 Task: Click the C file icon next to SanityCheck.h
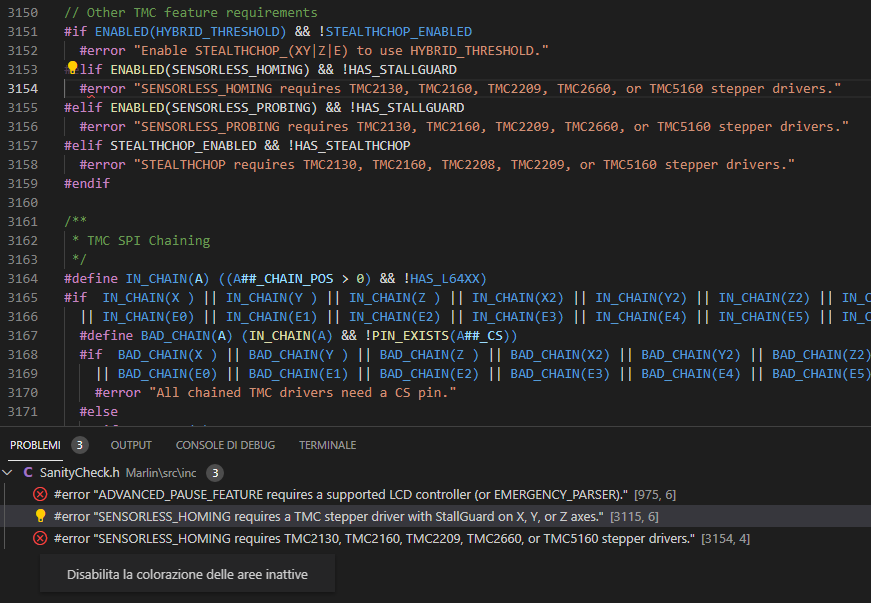pyautogui.click(x=28, y=472)
